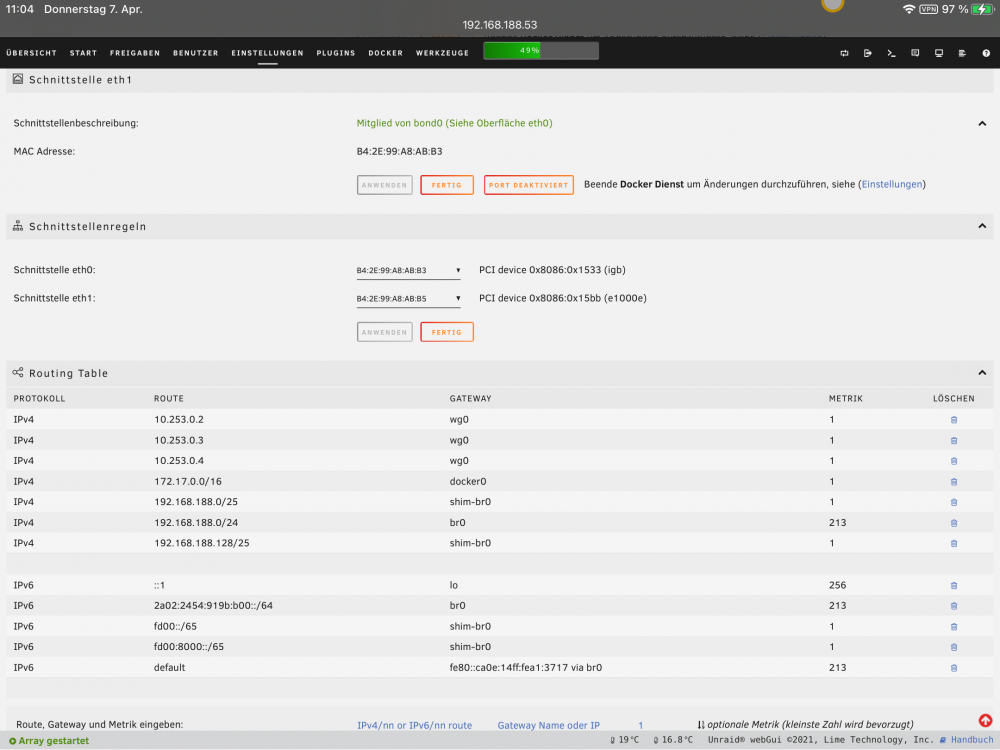1000x750 pixels.
Task: Collapse the Schnittstelle eth1 section chevron
Action: [982, 124]
